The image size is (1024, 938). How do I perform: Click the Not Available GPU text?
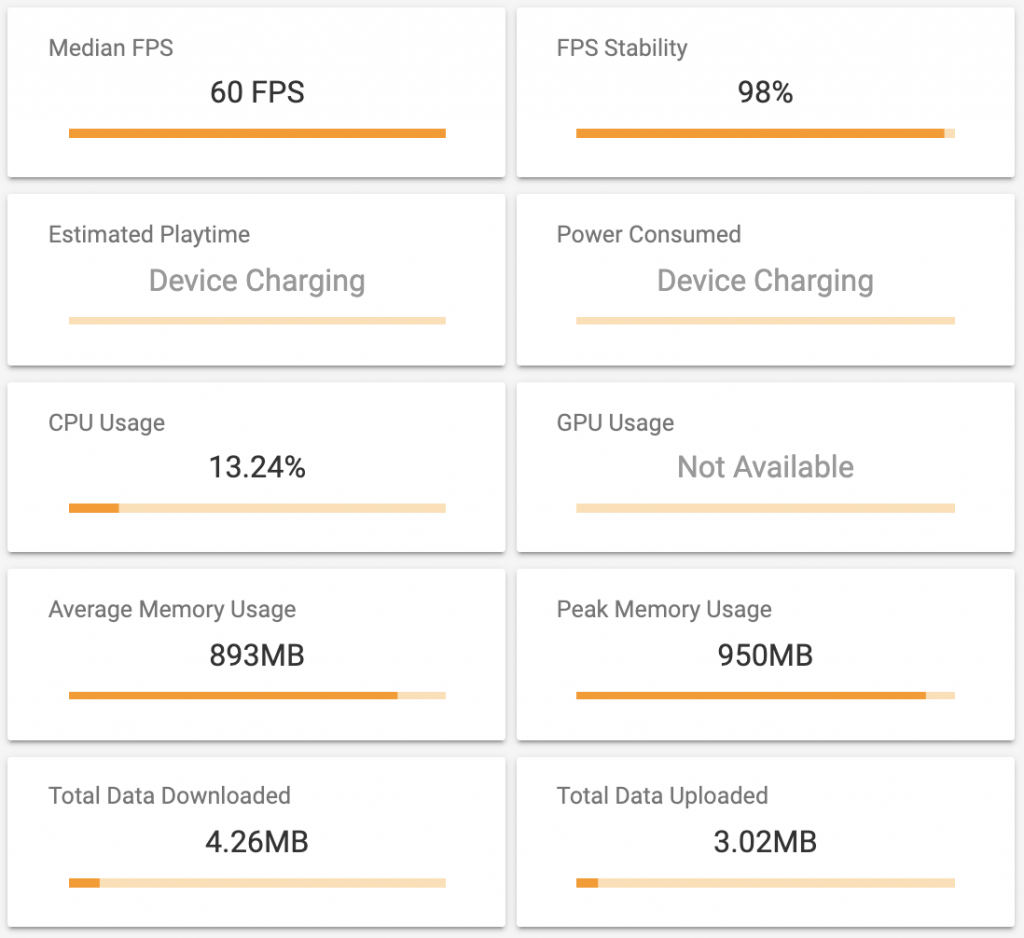[765, 467]
